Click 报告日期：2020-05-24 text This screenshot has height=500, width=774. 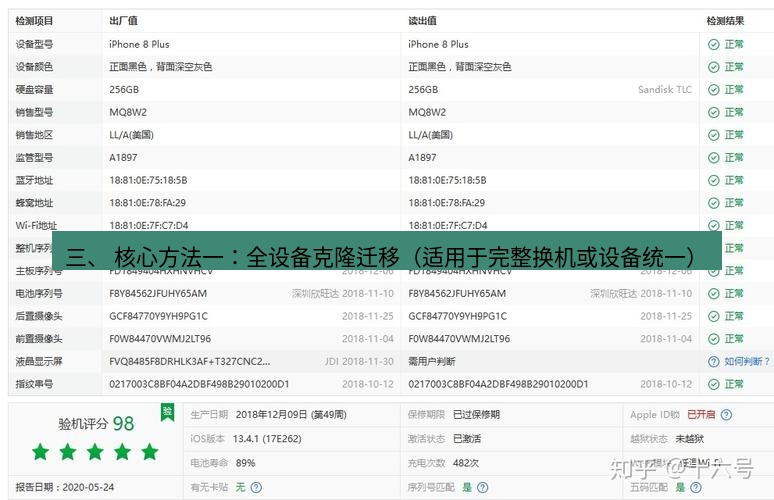pos(65,488)
